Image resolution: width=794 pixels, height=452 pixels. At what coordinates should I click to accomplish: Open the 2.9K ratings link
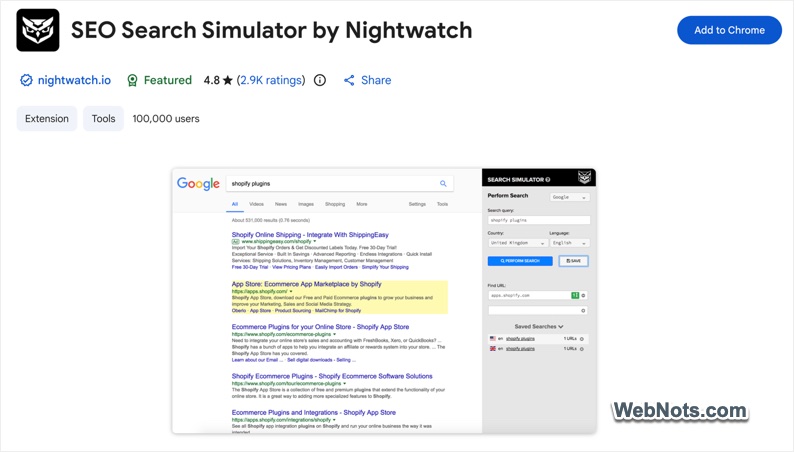pos(271,80)
